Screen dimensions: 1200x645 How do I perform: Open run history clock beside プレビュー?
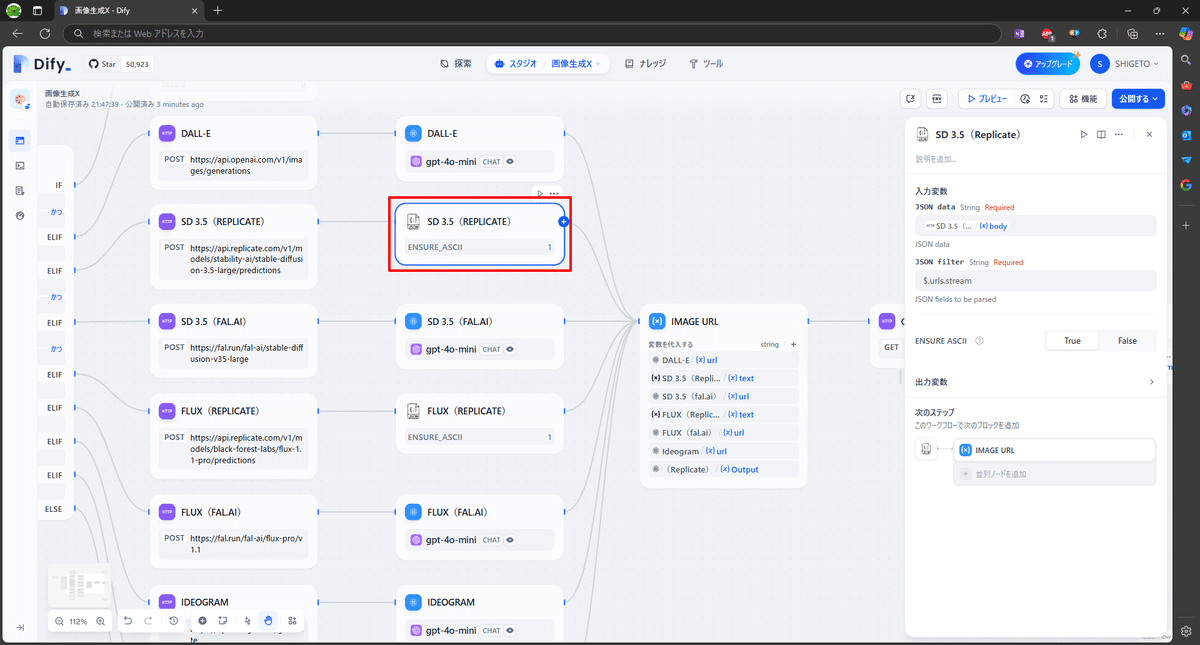(1025, 99)
